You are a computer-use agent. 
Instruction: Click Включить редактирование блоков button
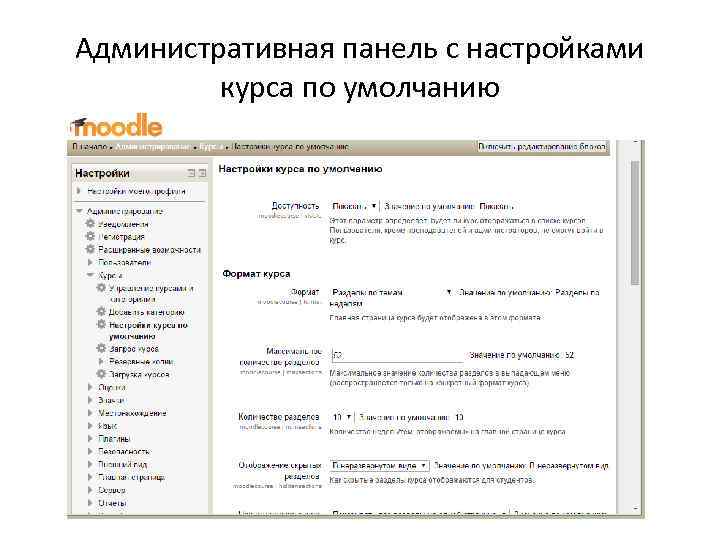click(x=542, y=147)
